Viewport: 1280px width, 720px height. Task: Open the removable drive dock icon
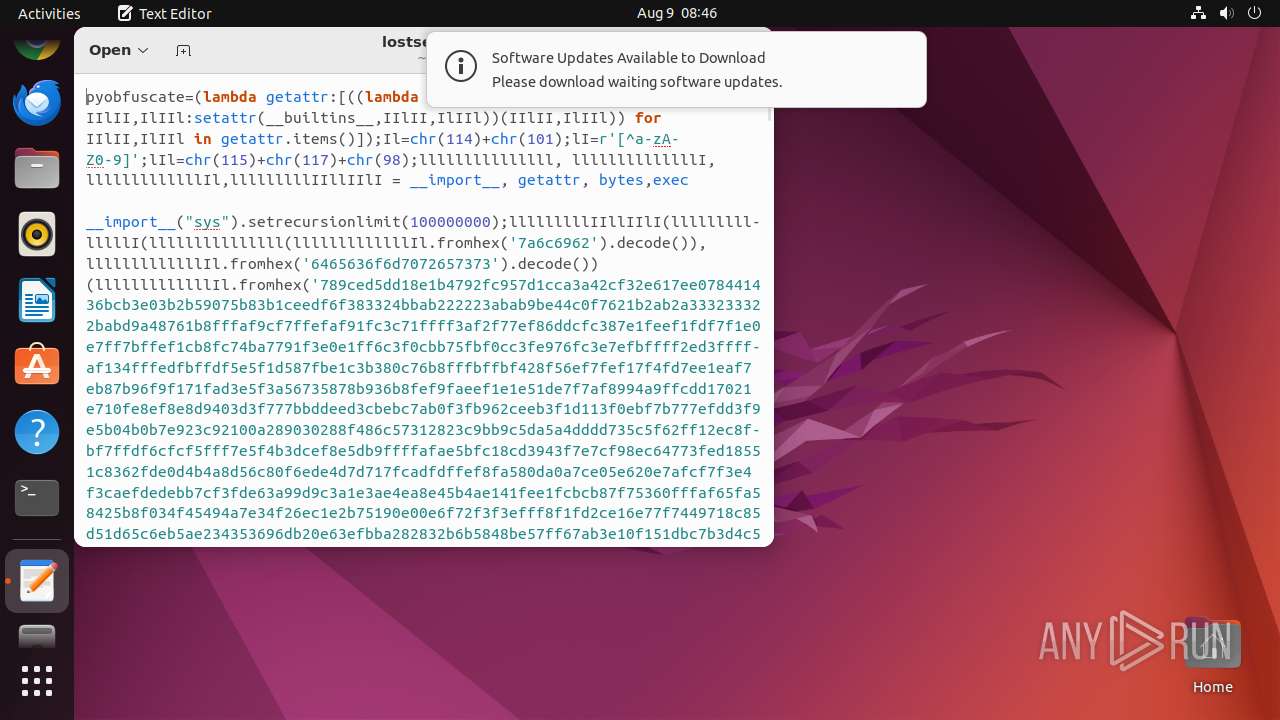point(37,636)
